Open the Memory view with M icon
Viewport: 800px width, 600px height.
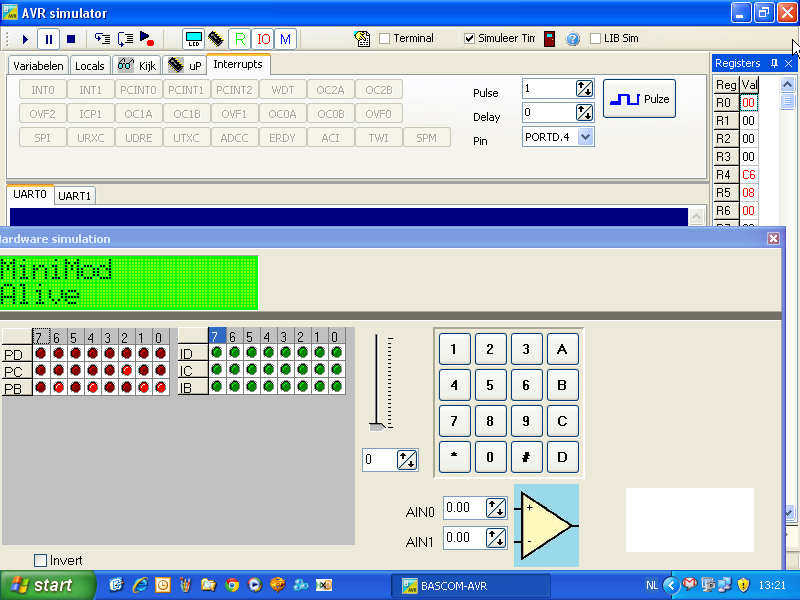286,39
